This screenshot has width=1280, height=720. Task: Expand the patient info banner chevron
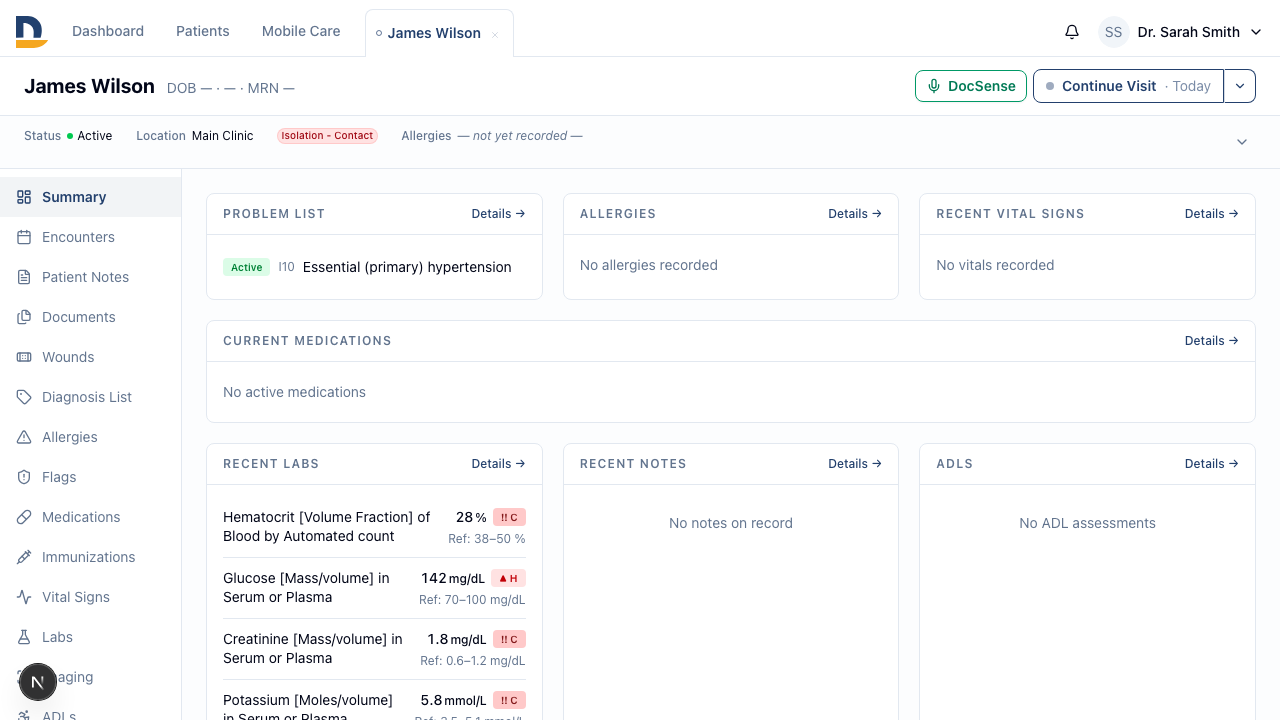pyautogui.click(x=1242, y=142)
